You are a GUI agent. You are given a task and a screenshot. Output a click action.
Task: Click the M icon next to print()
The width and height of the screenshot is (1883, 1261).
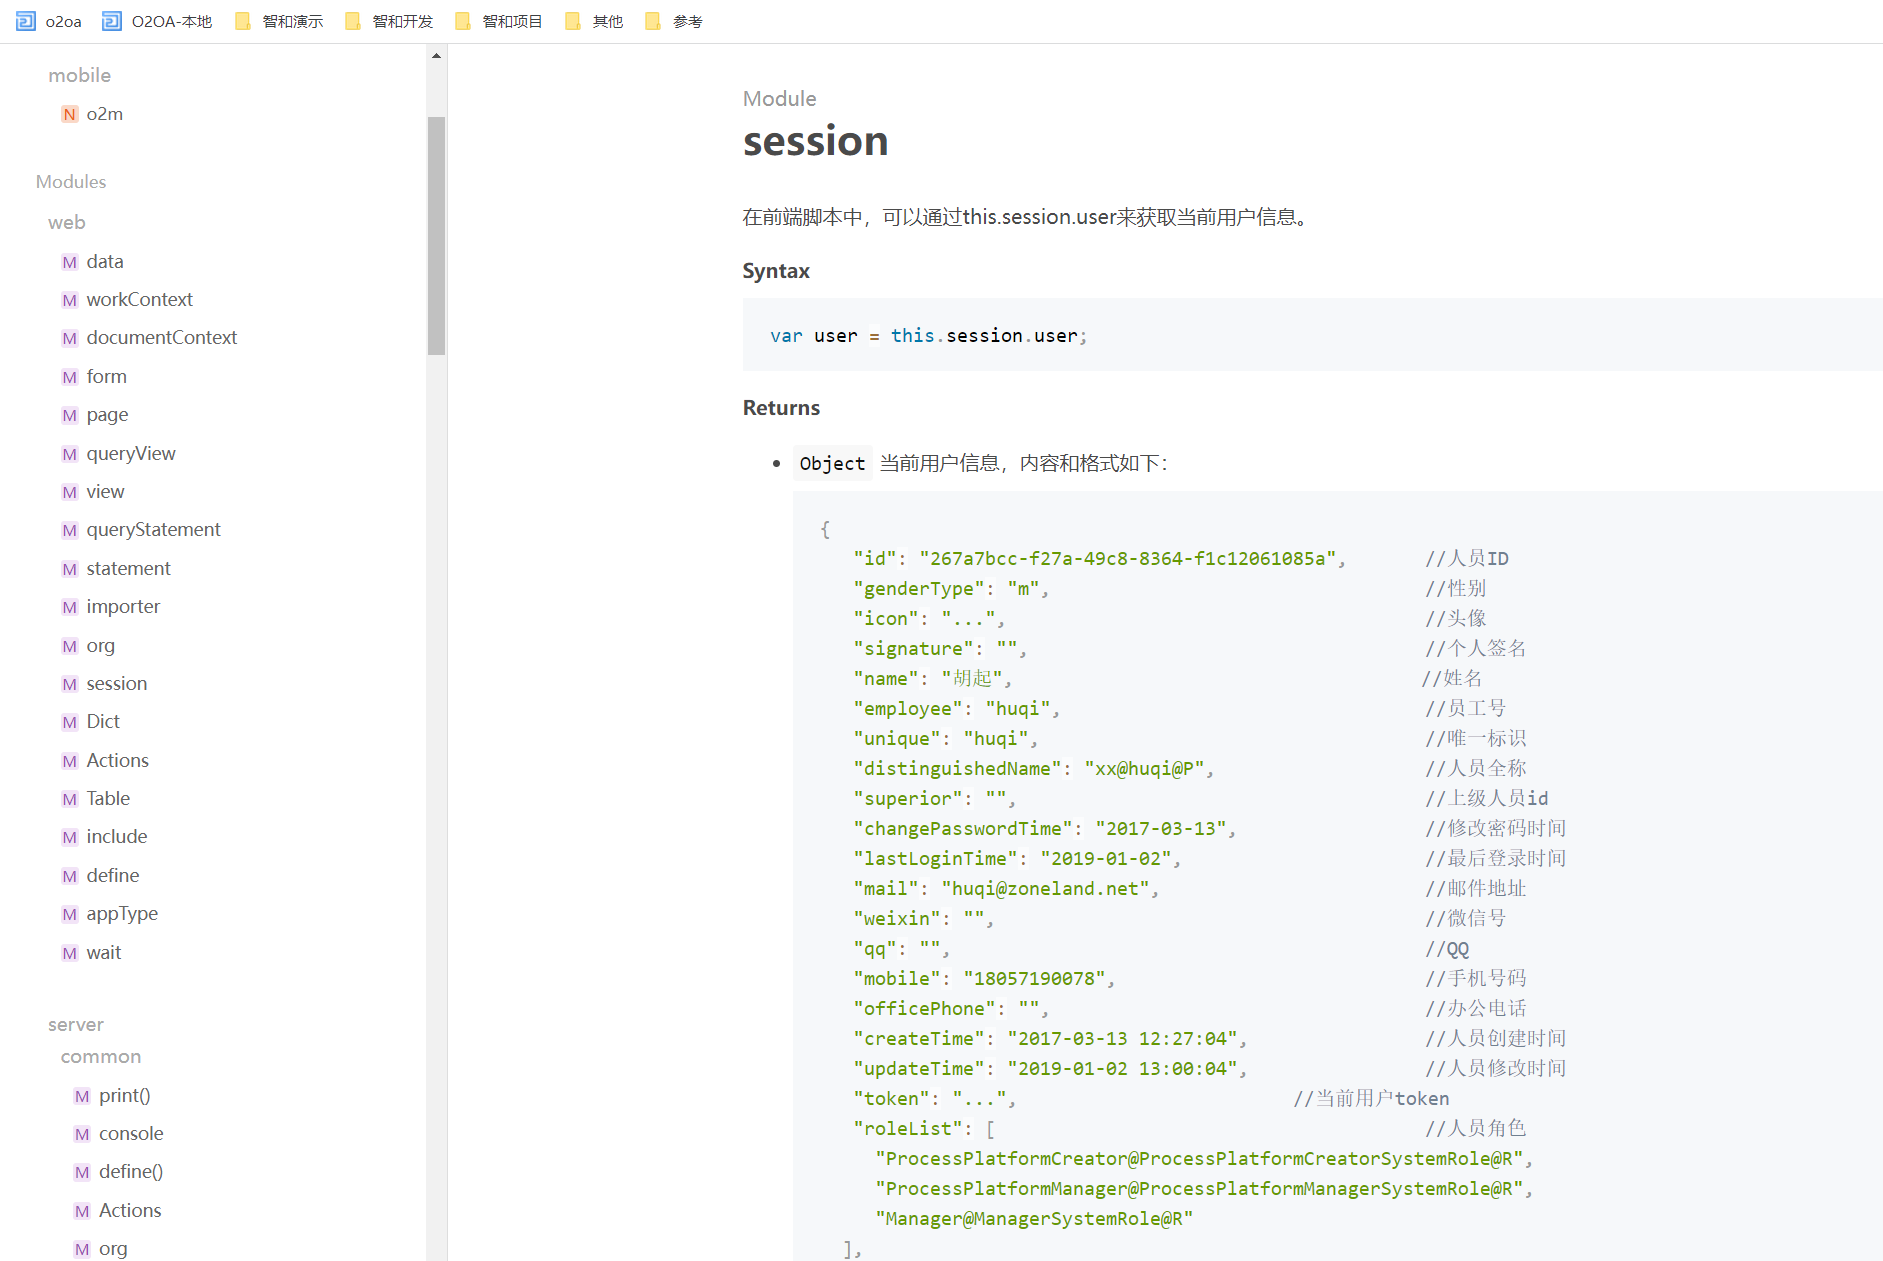[x=82, y=1096]
